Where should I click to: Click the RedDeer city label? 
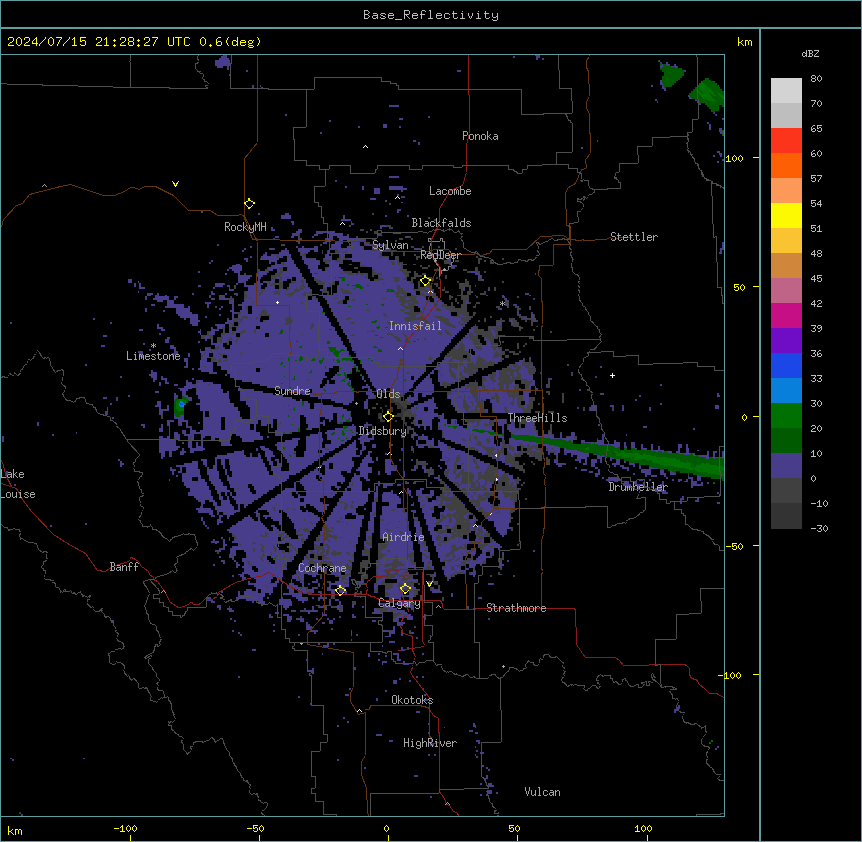[440, 255]
